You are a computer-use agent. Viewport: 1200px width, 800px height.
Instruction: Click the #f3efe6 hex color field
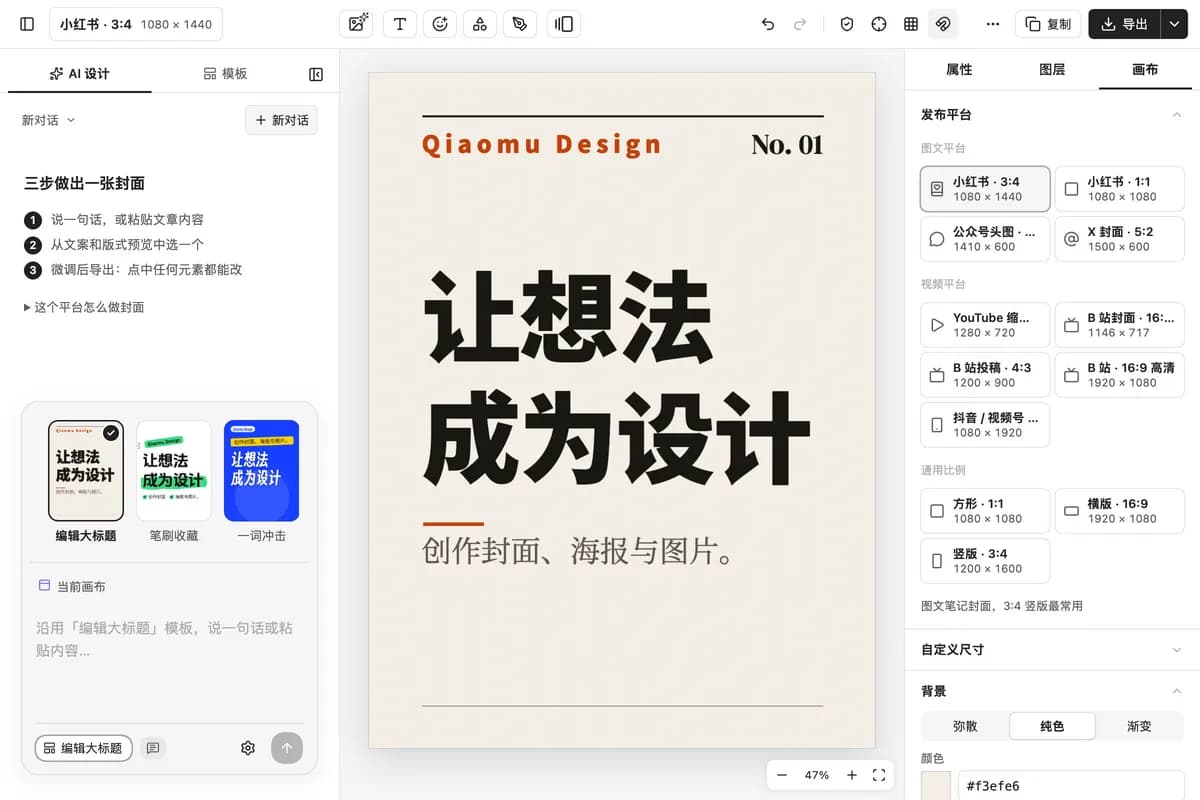pyautogui.click(x=1071, y=786)
